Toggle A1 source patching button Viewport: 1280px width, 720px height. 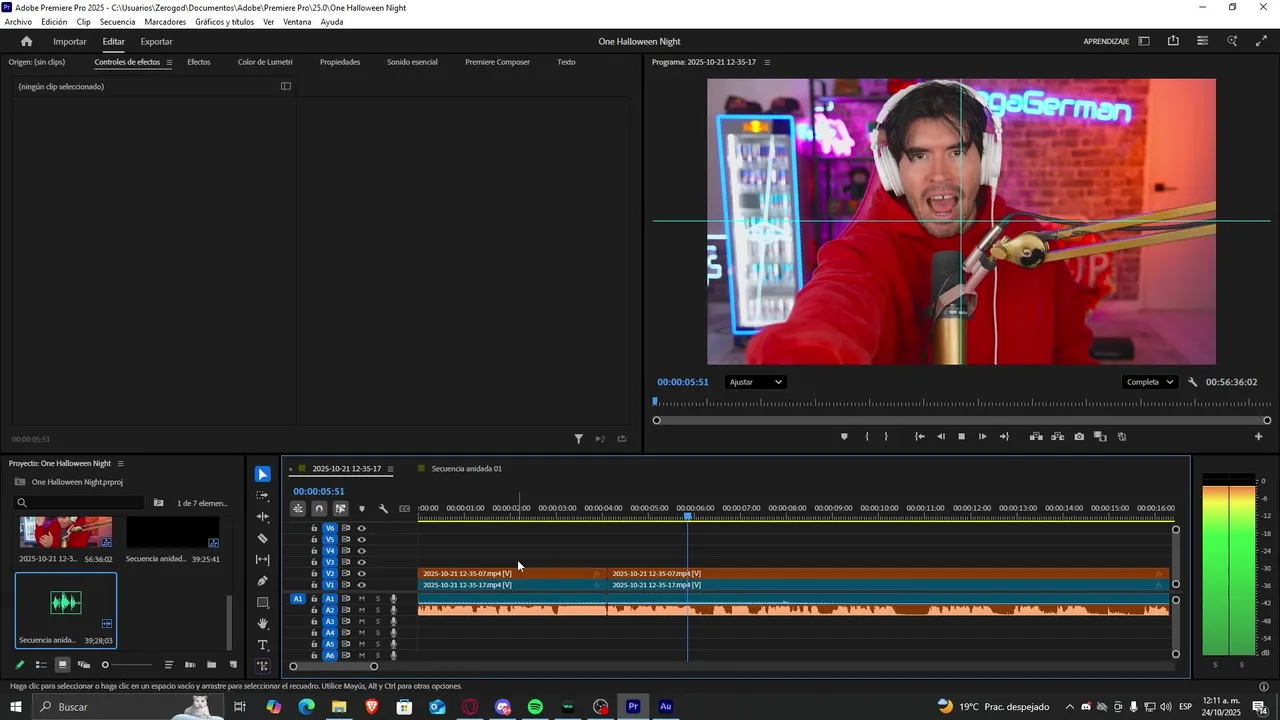pyautogui.click(x=297, y=598)
